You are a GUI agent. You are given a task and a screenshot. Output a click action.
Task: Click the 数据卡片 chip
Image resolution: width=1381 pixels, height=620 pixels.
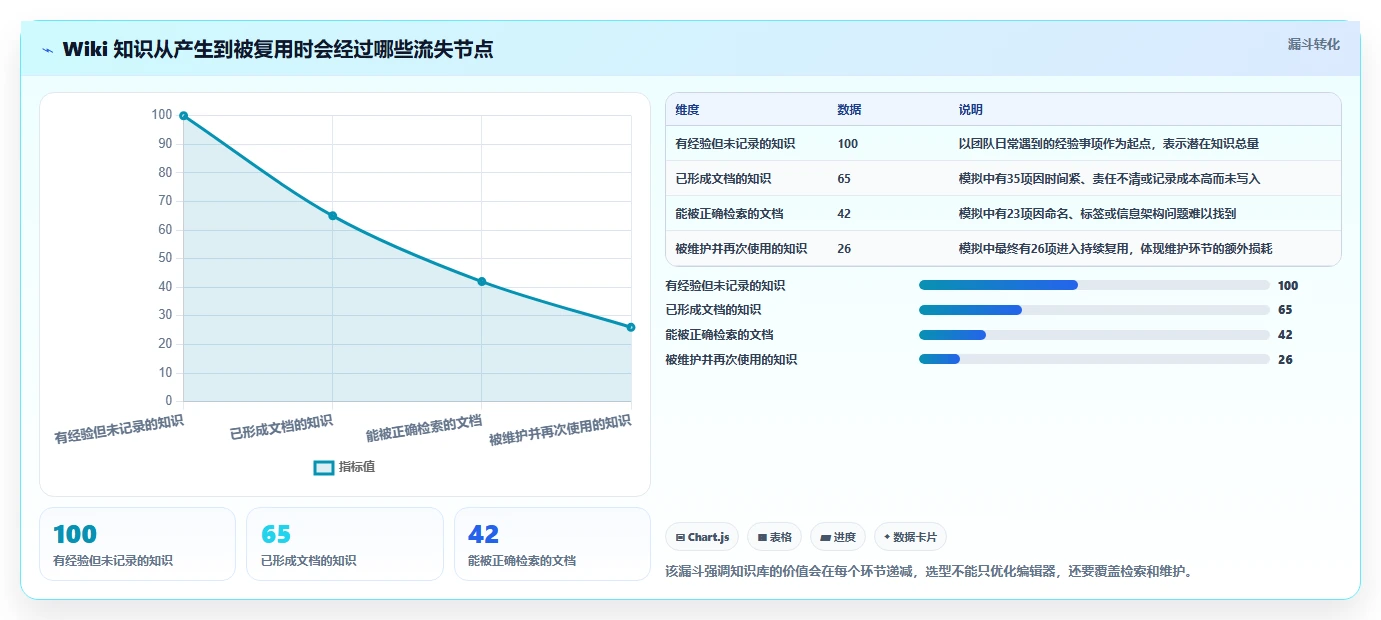coord(910,537)
